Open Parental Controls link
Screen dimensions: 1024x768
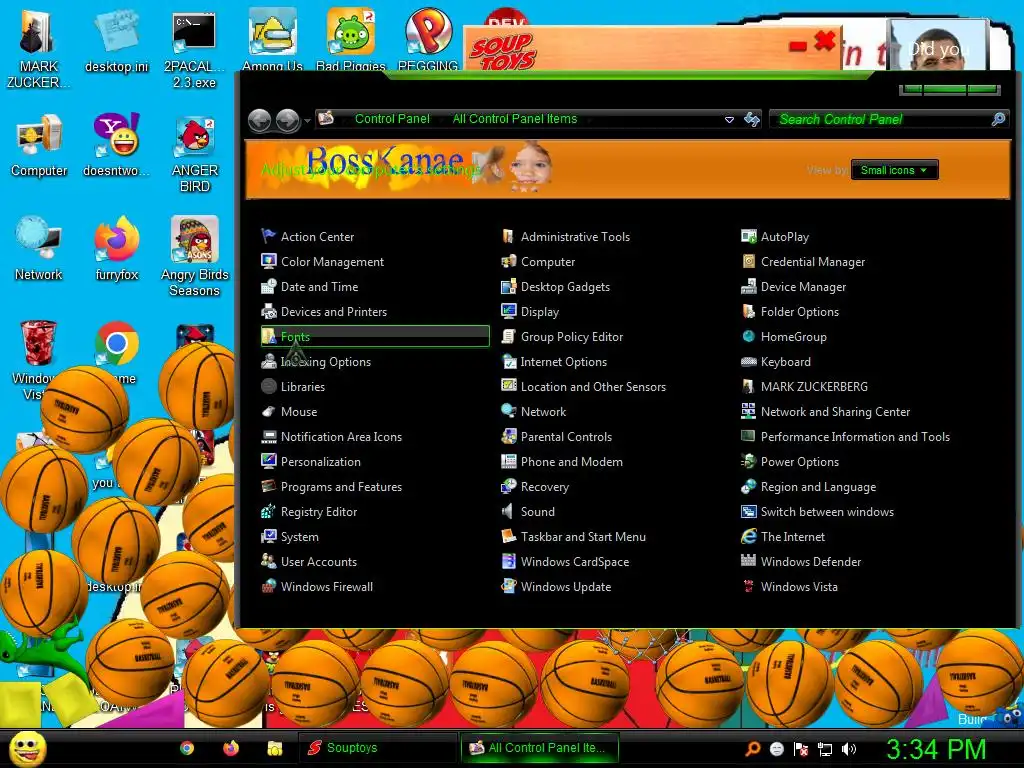click(566, 437)
